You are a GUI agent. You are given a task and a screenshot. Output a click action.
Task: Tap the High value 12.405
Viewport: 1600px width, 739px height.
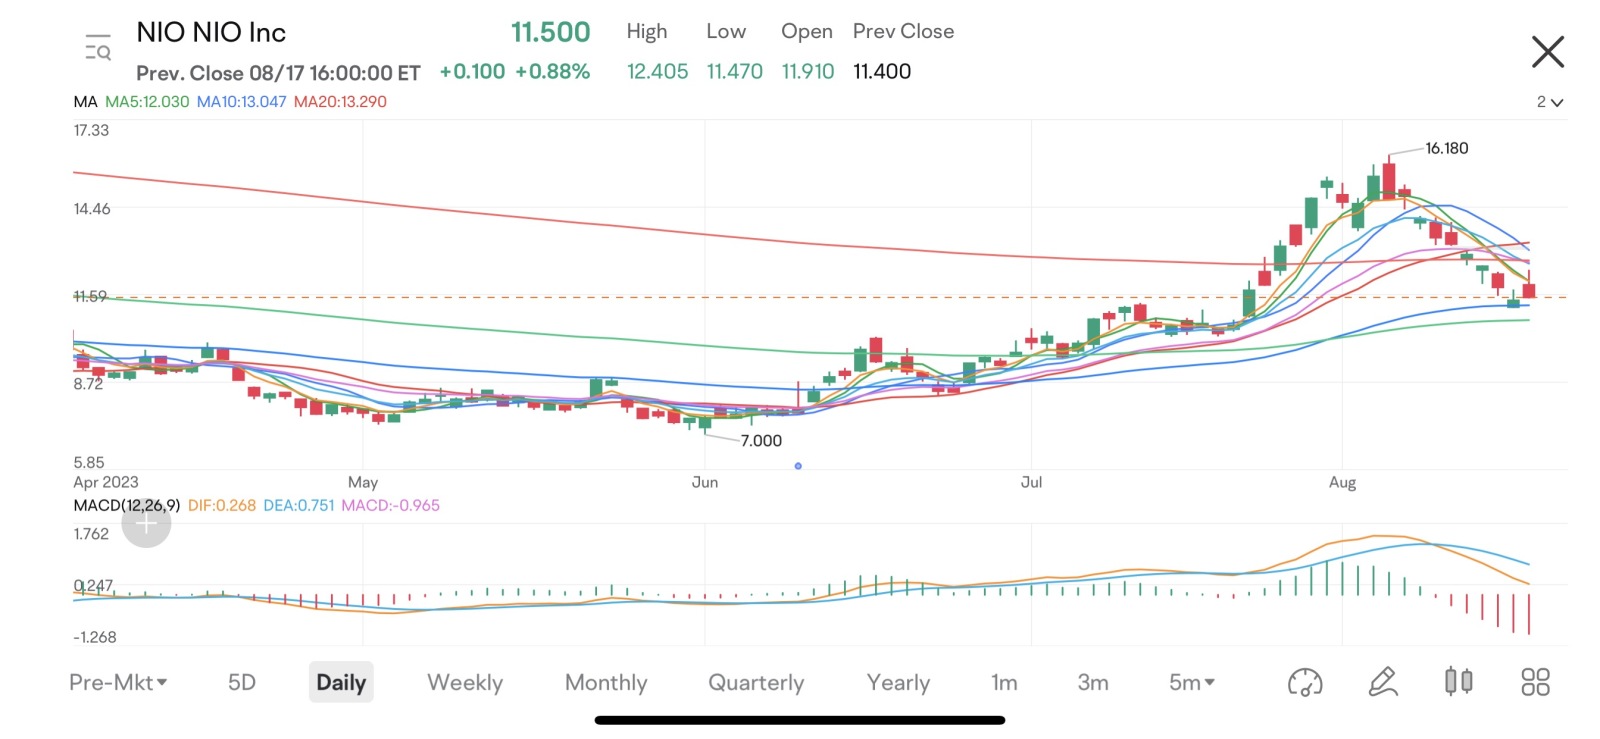[657, 71]
